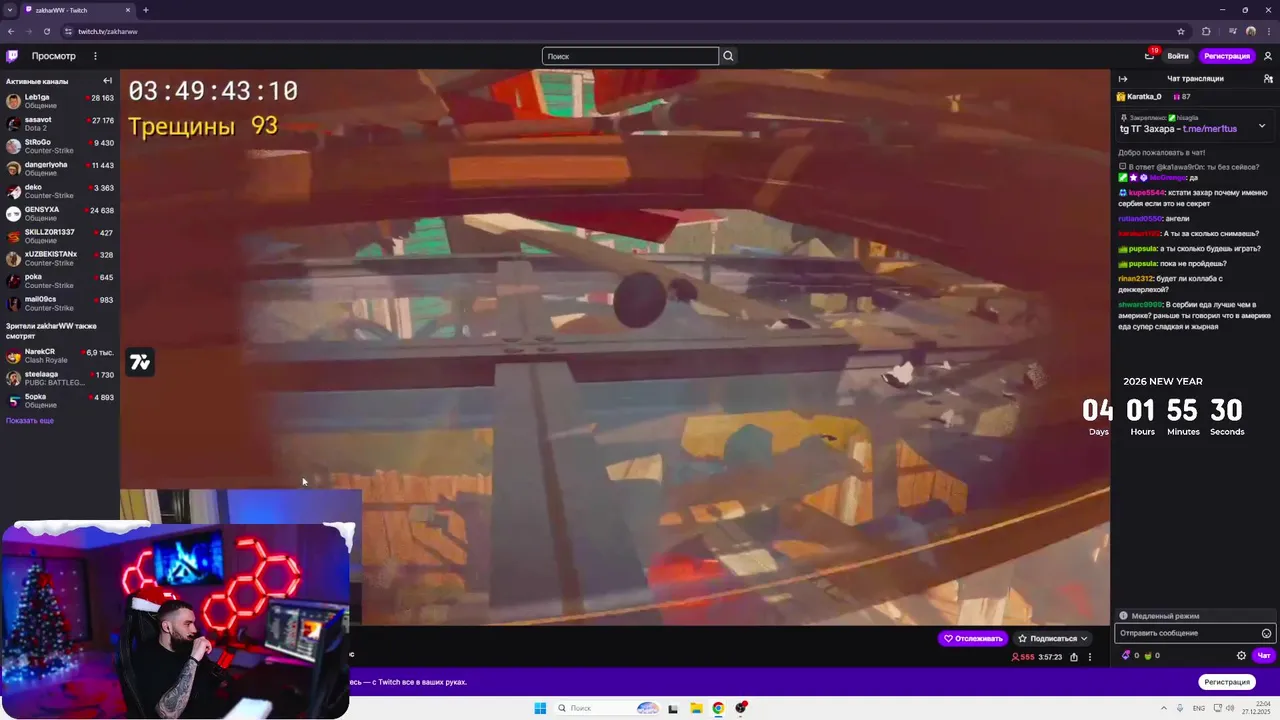
Task: Open SKILLZOR1337 channel
Action: [x=59, y=236]
